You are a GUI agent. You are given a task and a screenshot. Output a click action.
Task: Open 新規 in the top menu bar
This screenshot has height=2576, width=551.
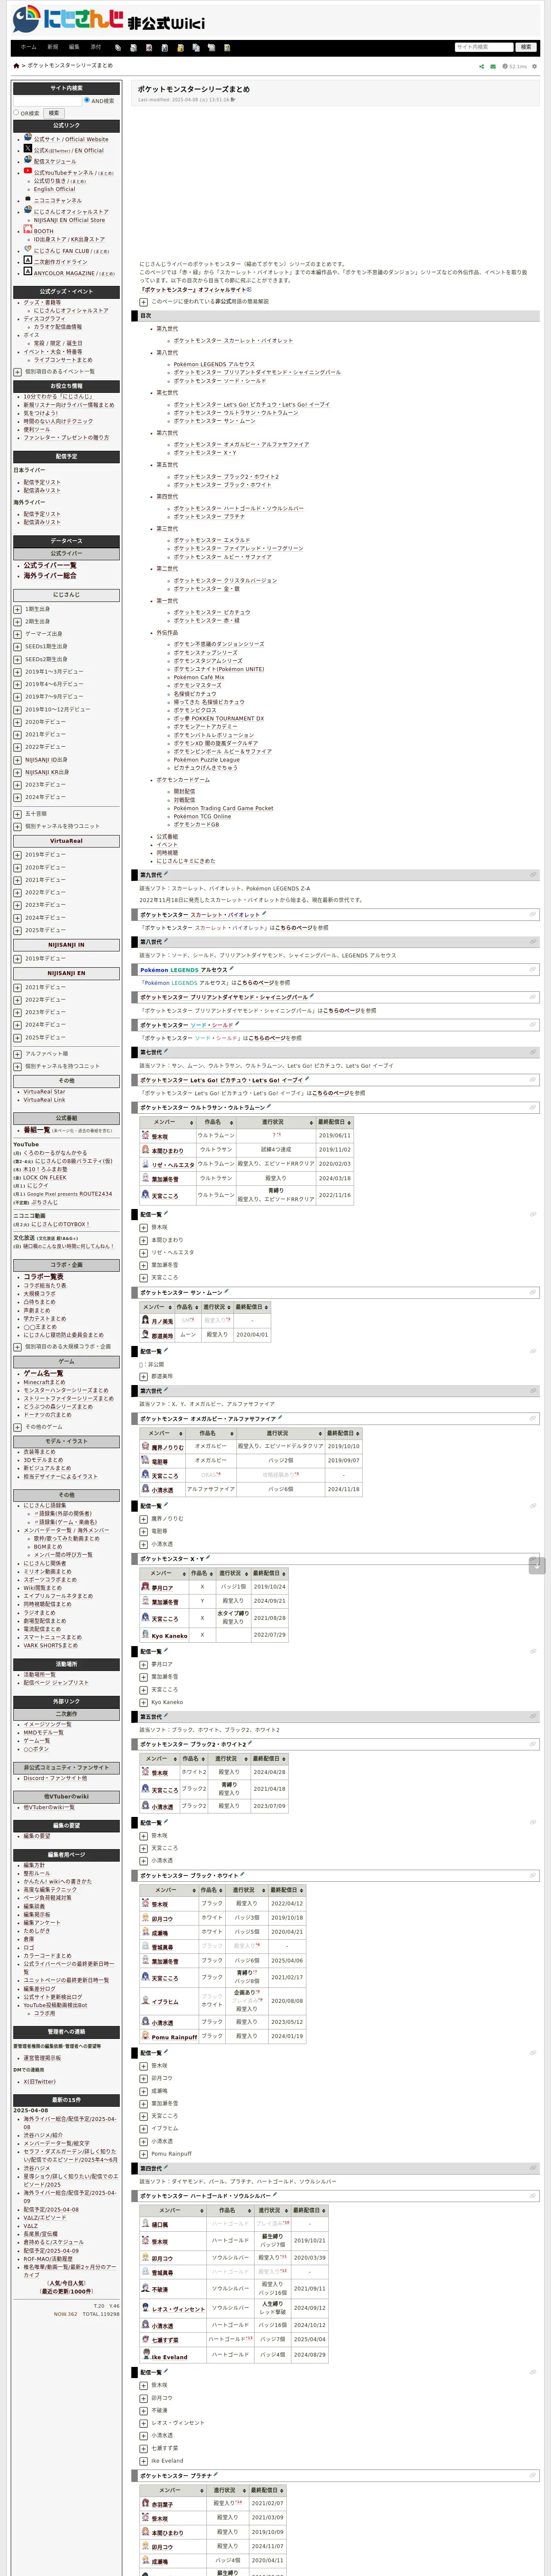[53, 47]
